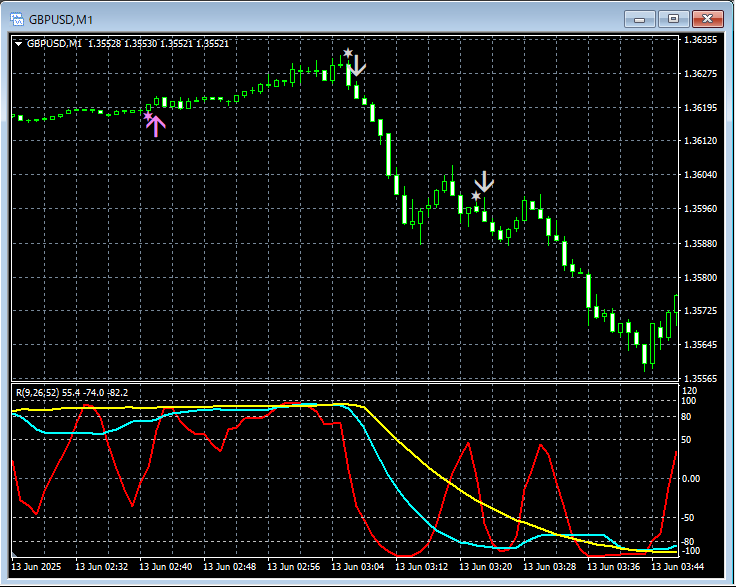This screenshot has width=736, height=587.
Task: Click the chart icon in the title bar
Action: point(16,19)
